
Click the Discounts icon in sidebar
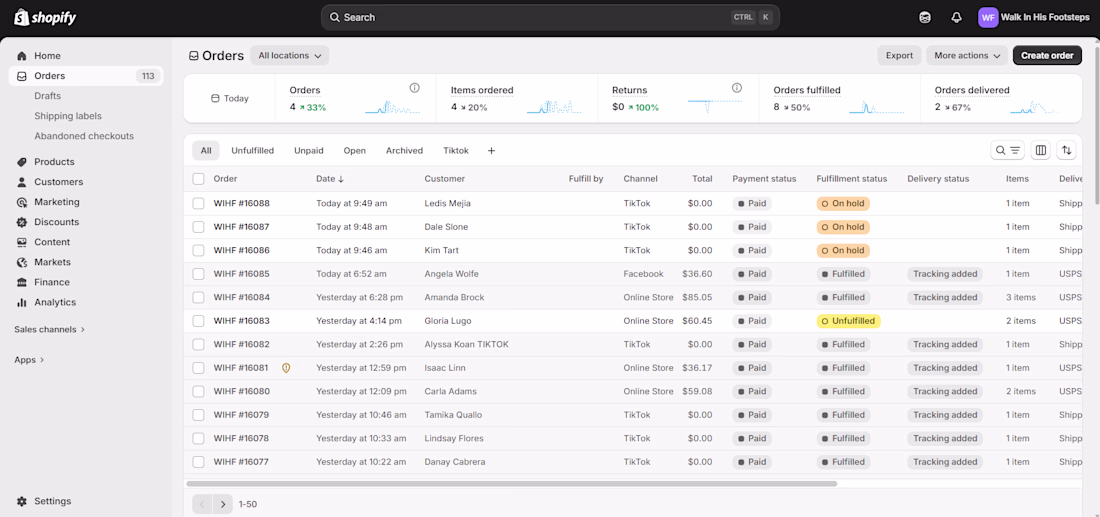point(22,222)
